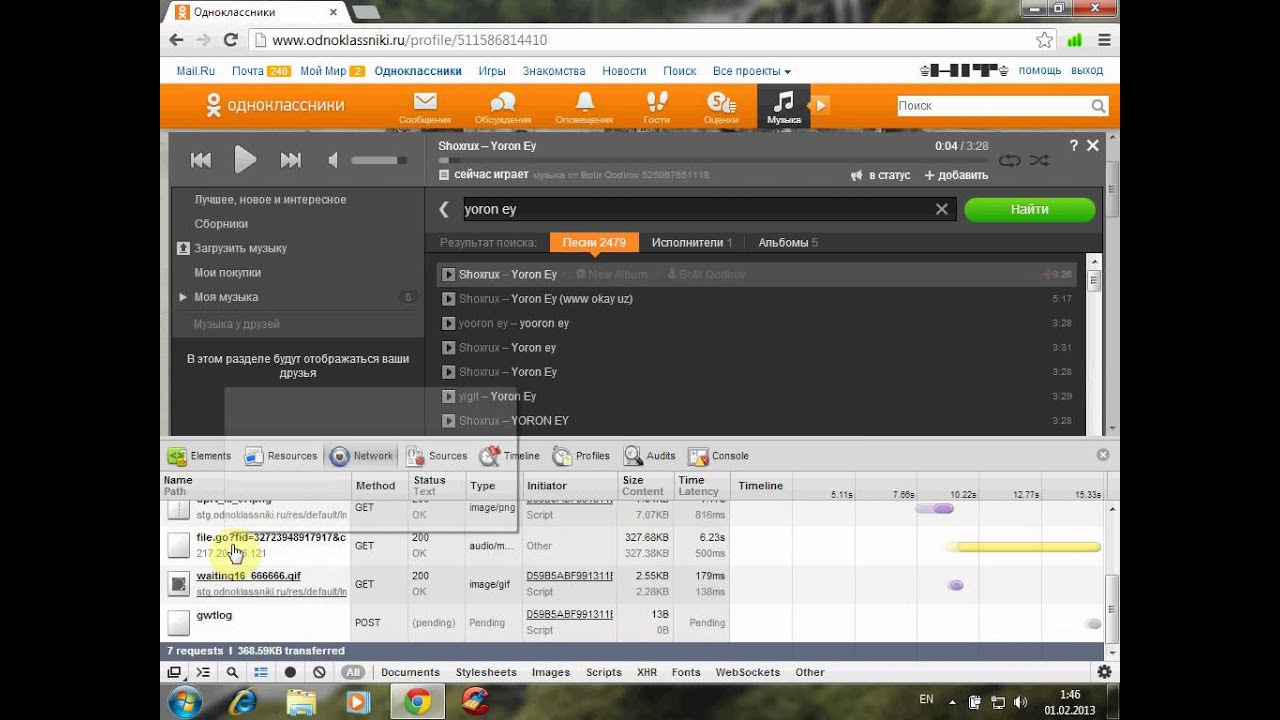Open DevTools Elements panel
Image resolution: width=1280 pixels, height=720 pixels.
tap(200, 456)
